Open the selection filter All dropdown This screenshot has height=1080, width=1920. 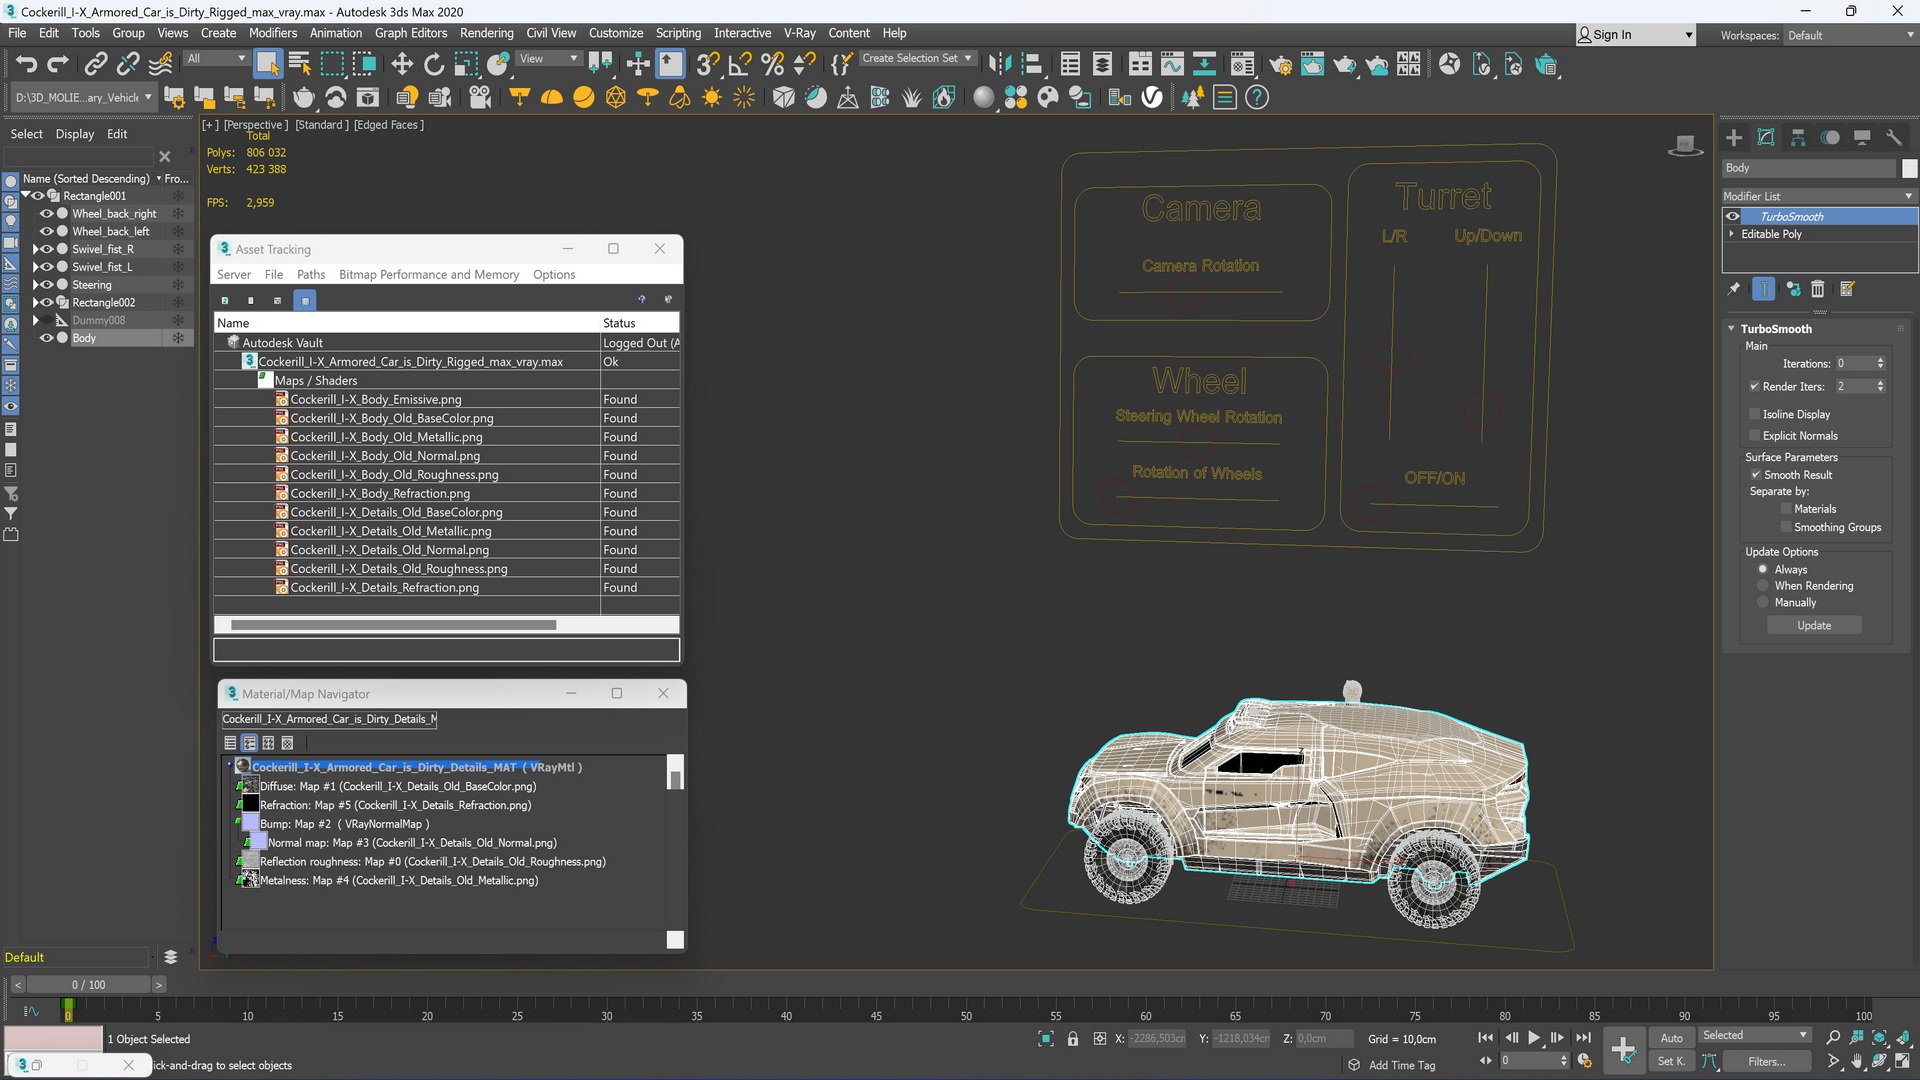pos(215,58)
